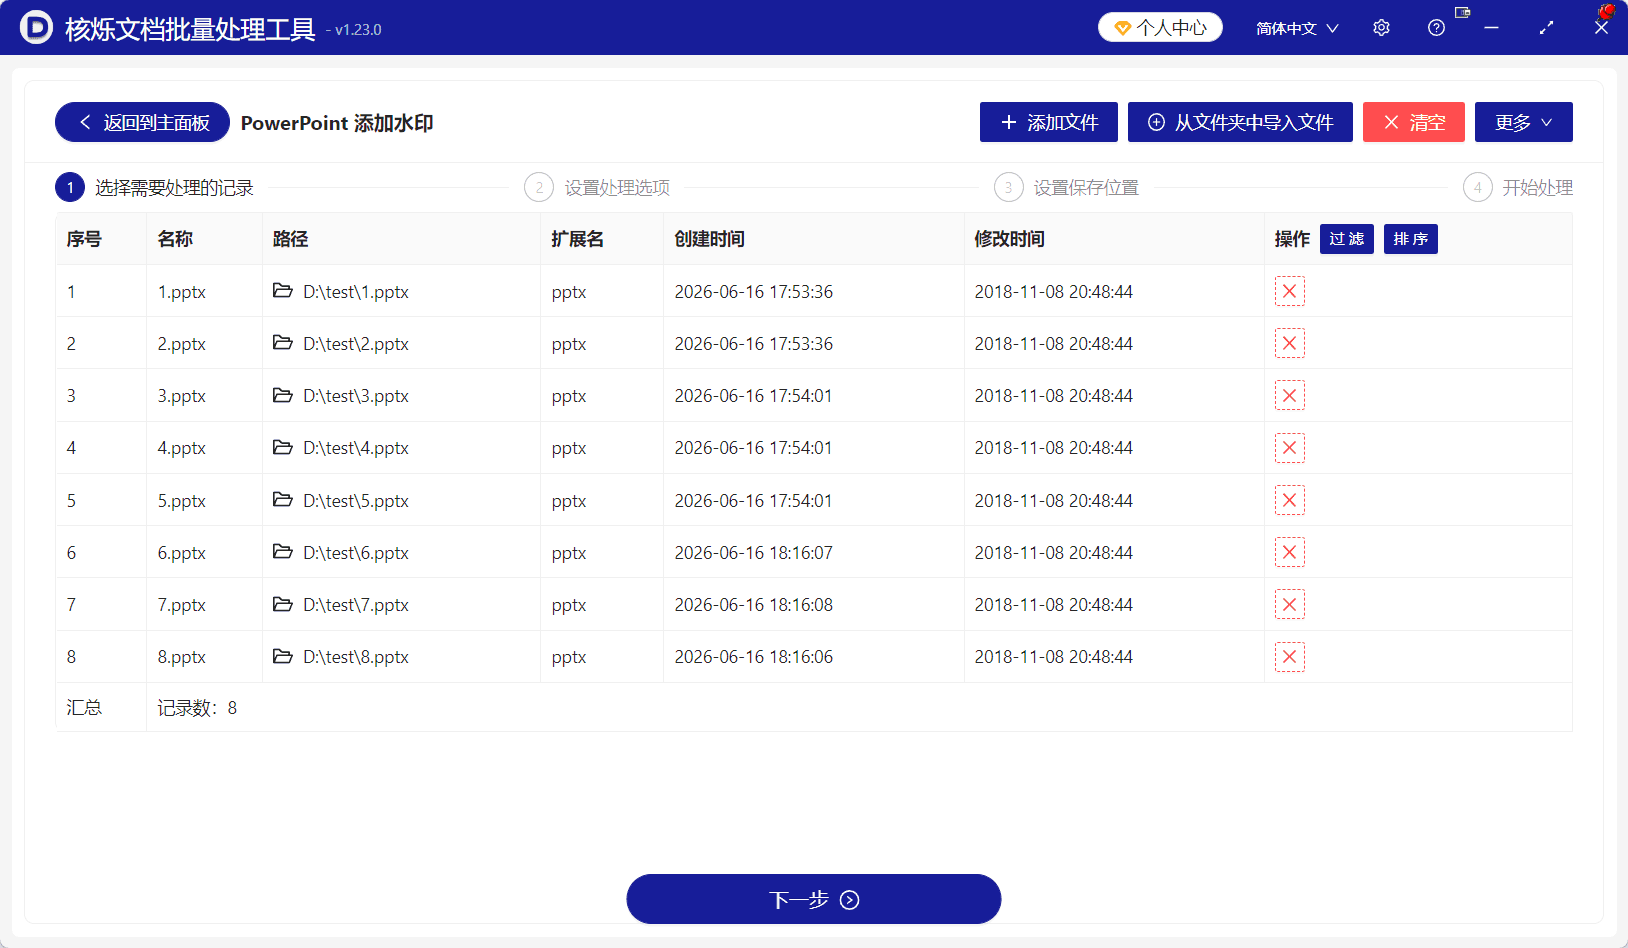Select path text D:\test\8.pptx

tap(356, 657)
